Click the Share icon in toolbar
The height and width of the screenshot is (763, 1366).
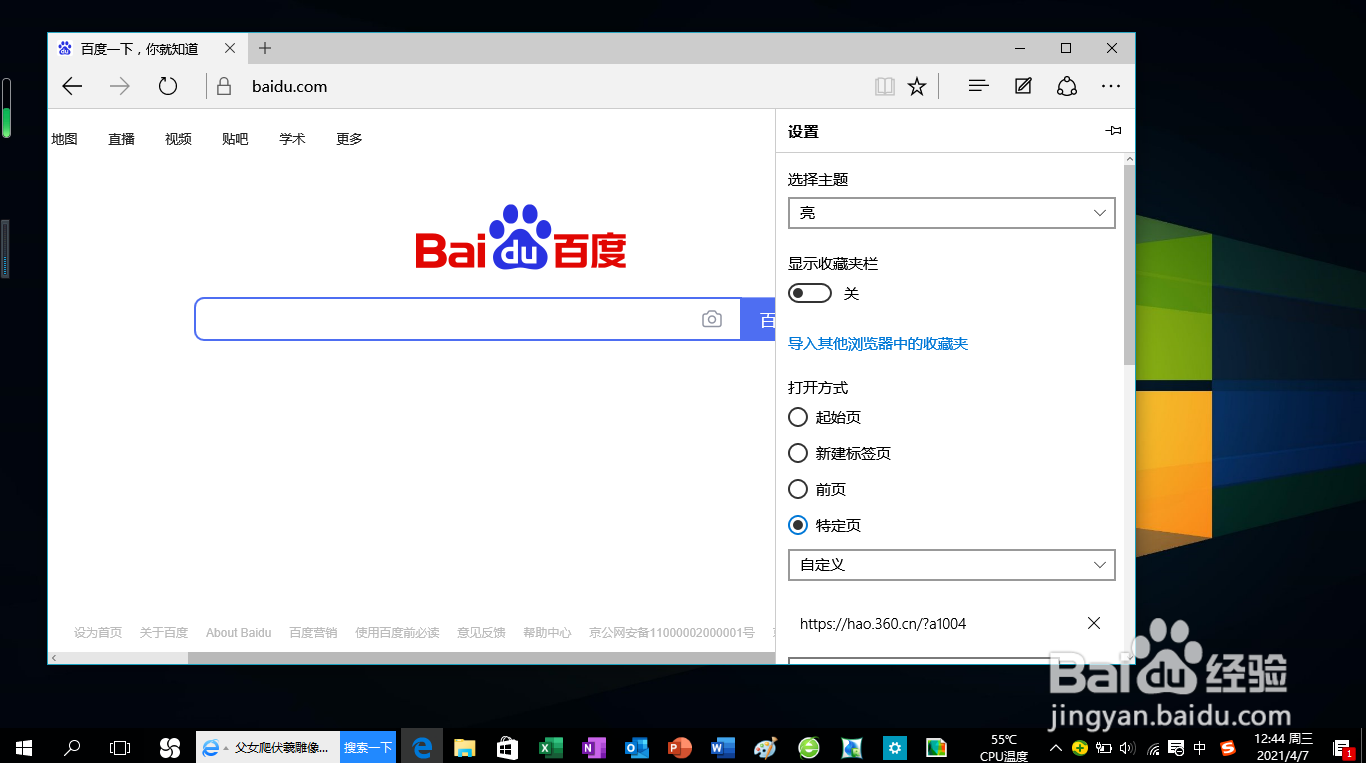[x=1067, y=87]
